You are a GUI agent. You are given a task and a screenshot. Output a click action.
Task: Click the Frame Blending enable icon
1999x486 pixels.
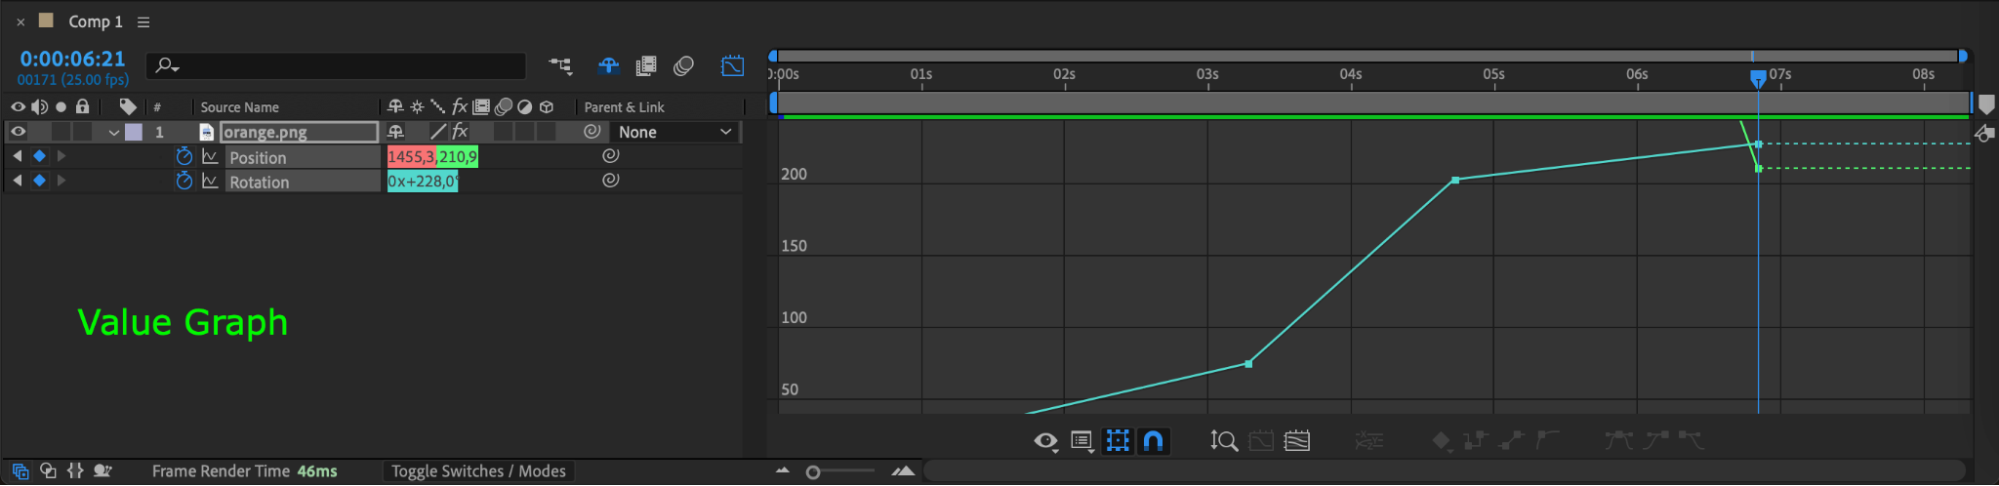pos(646,66)
